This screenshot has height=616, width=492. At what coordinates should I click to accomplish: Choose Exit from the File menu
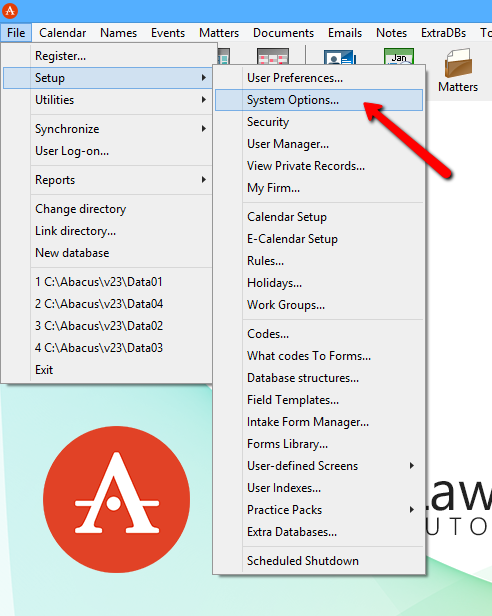point(108,370)
